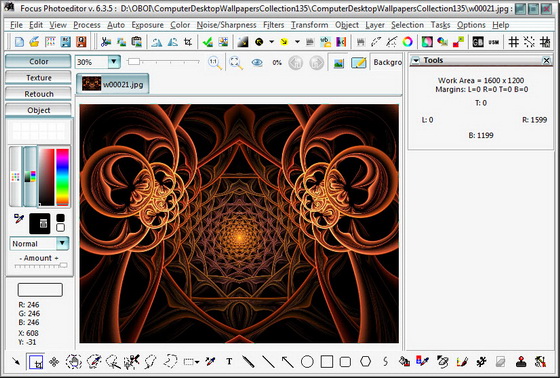
Task: Select the rounded rectangle shape tool
Action: point(345,362)
